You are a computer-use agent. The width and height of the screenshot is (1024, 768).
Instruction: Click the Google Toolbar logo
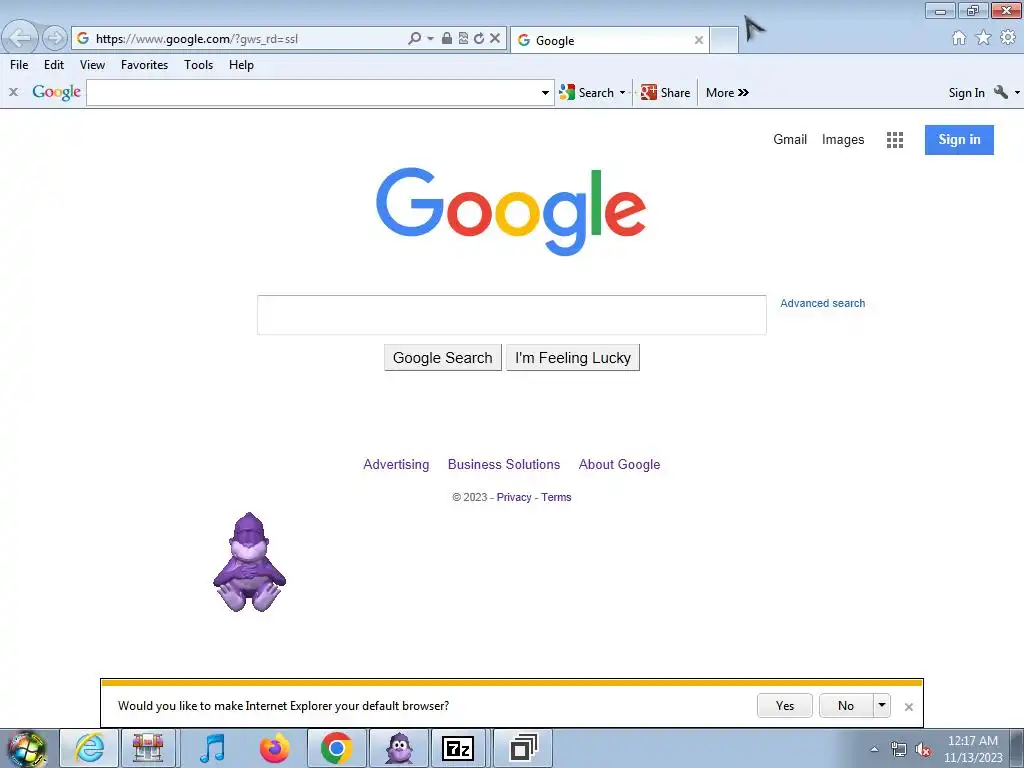coord(57,92)
